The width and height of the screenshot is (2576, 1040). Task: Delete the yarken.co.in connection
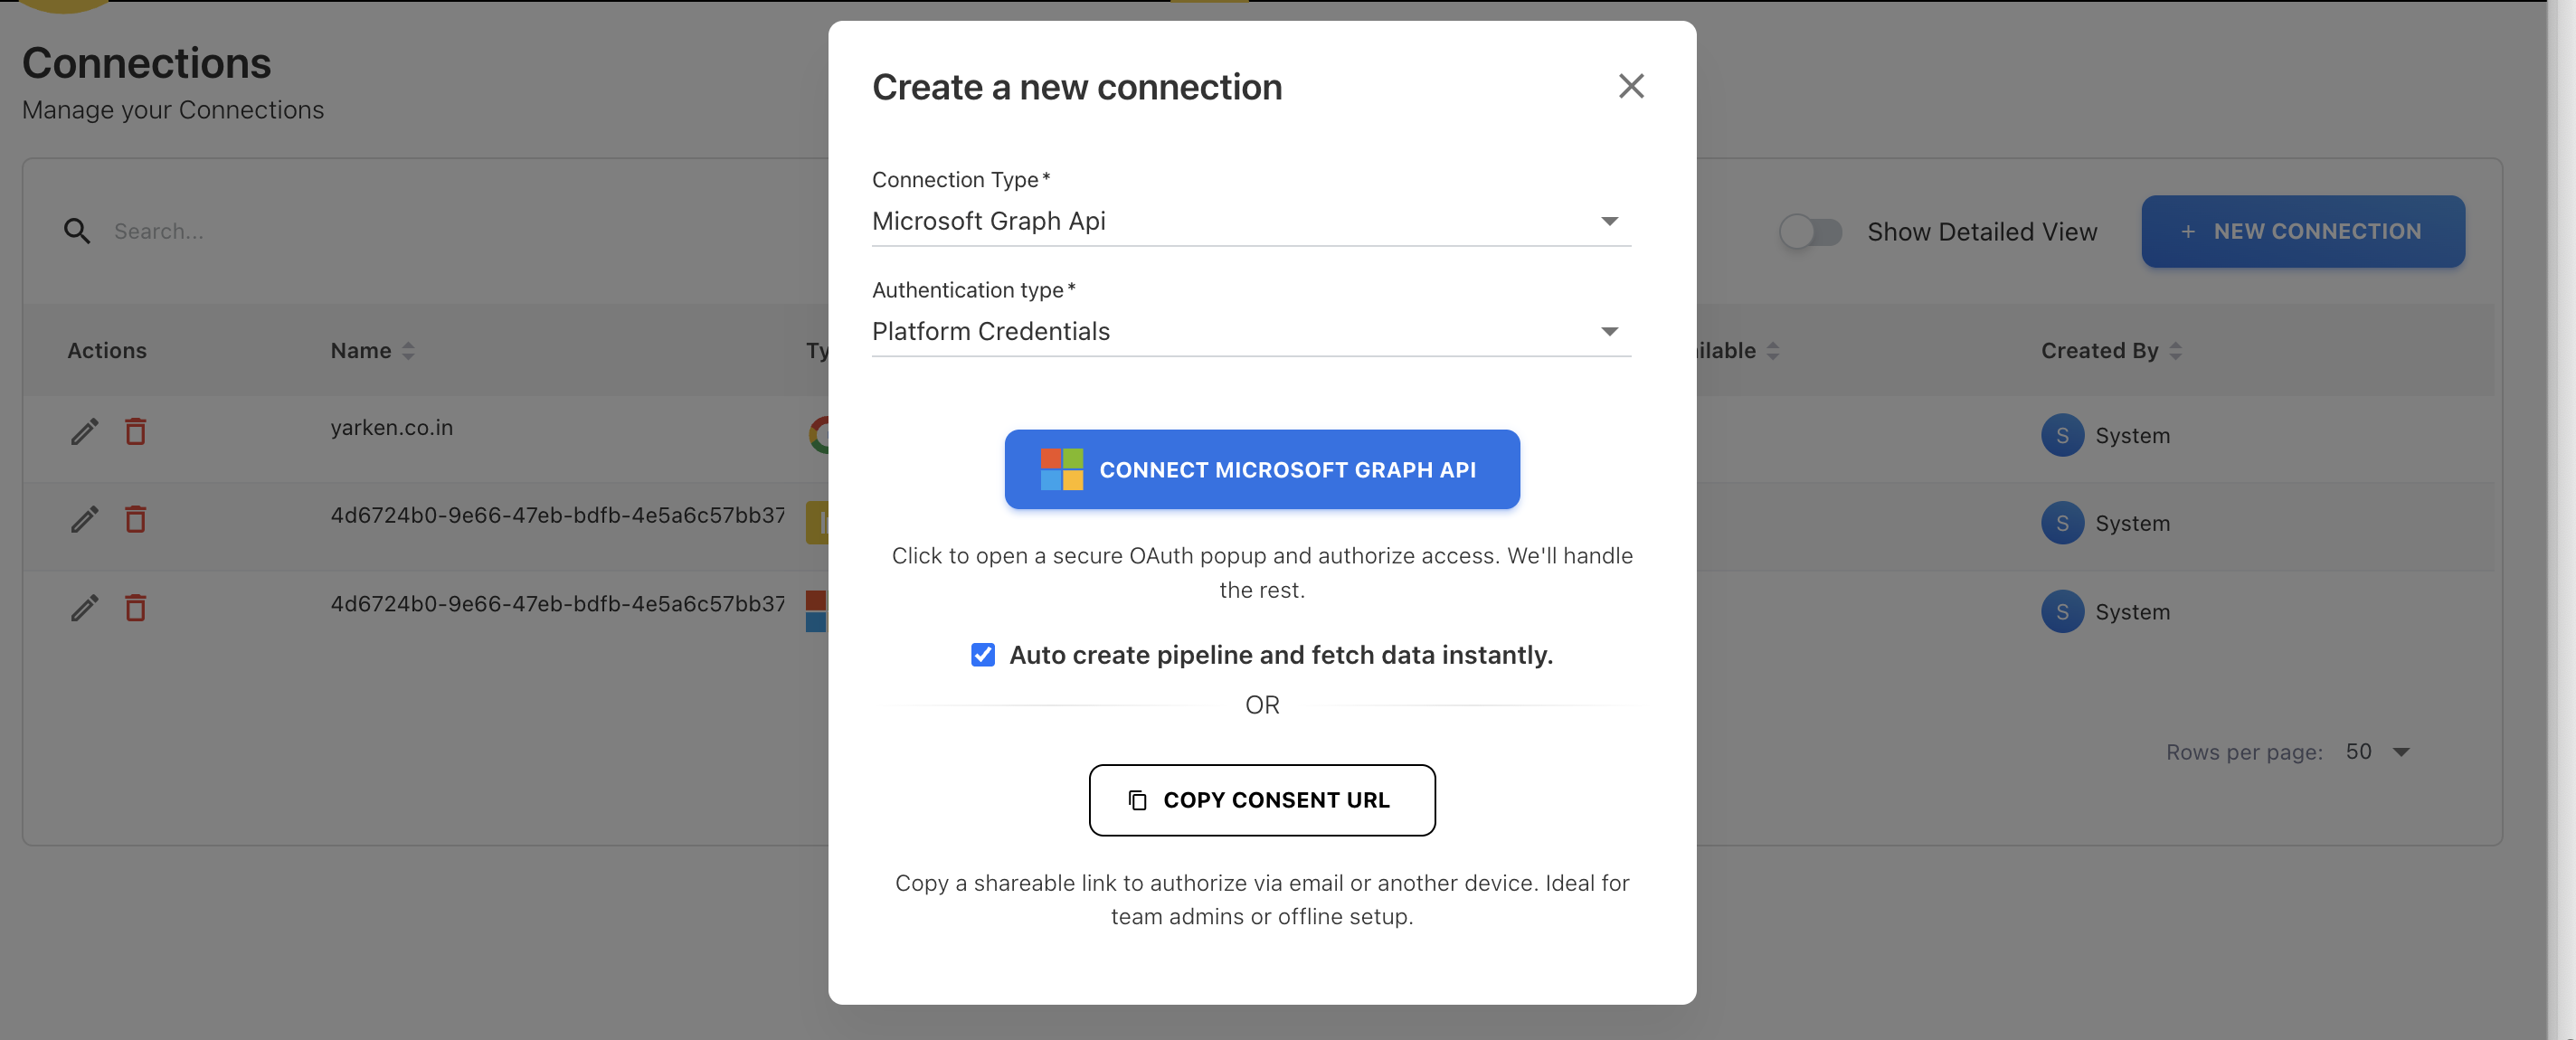click(x=136, y=432)
